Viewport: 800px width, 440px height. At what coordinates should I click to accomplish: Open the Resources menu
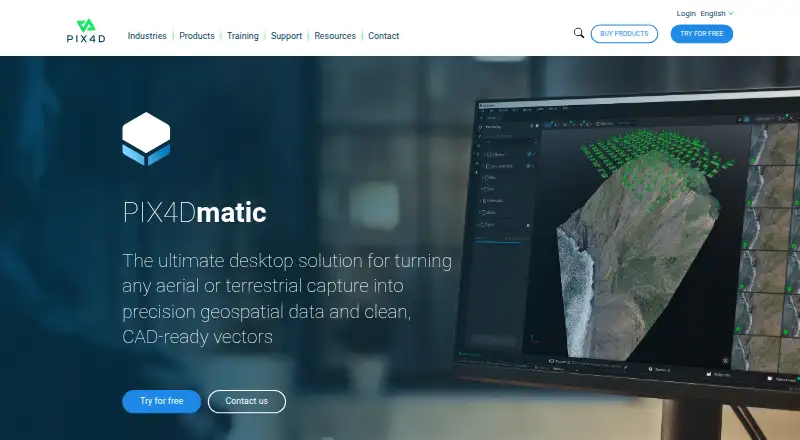pyautogui.click(x=335, y=36)
